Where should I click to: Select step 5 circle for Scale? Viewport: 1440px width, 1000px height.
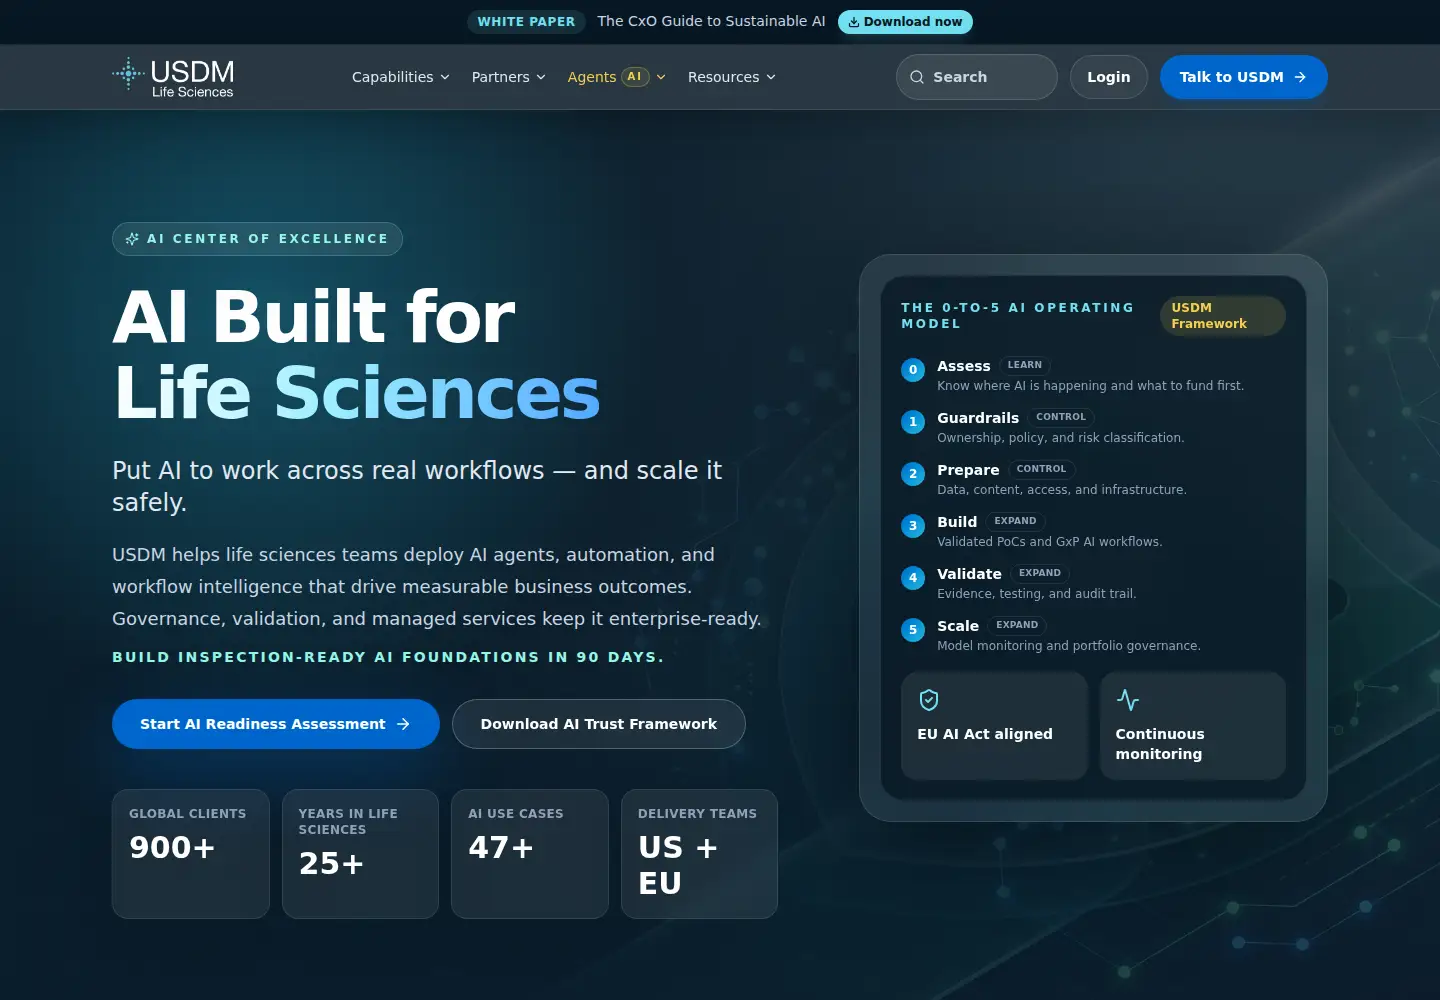coord(913,630)
